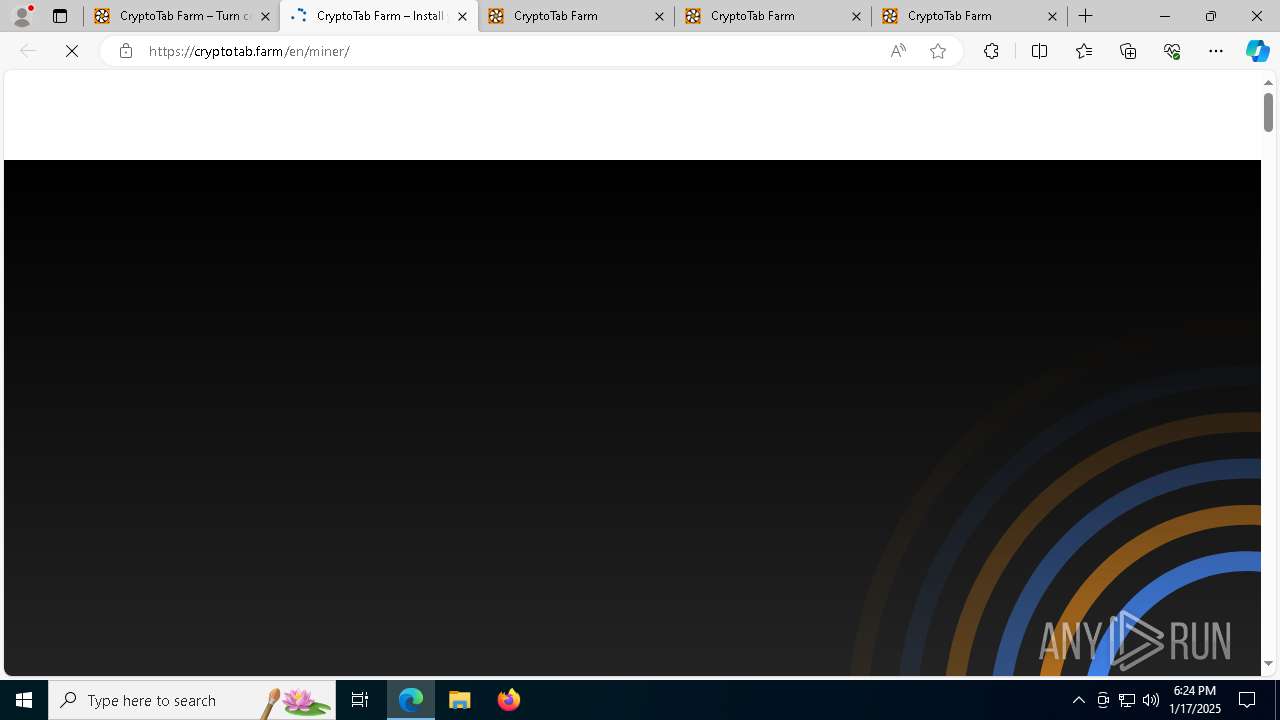Open the Edge profile icon

(x=22, y=16)
